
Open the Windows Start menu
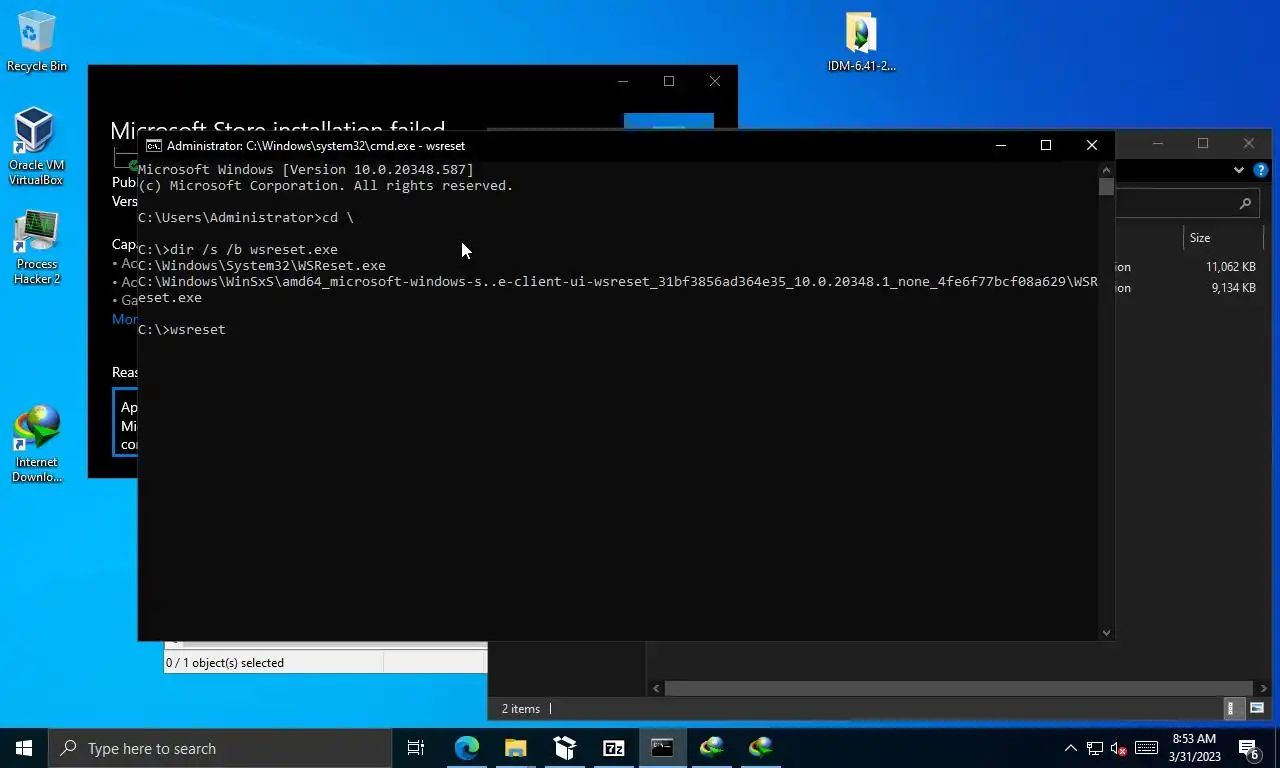(24, 748)
